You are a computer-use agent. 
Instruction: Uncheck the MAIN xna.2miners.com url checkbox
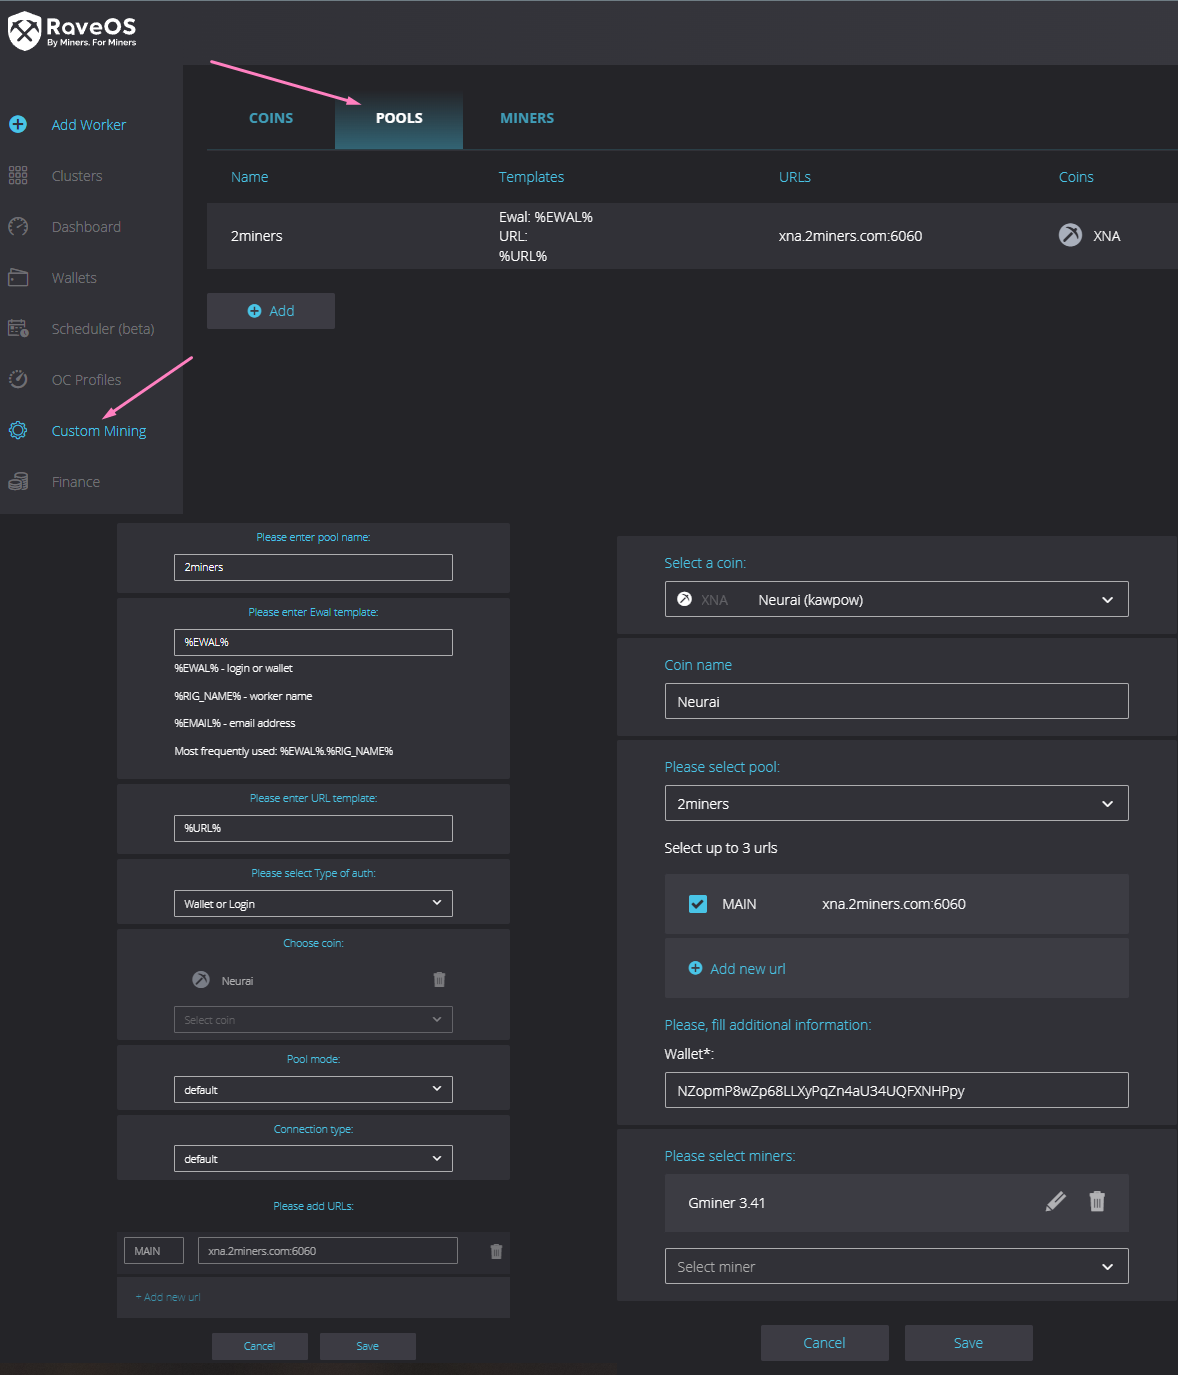(x=697, y=903)
